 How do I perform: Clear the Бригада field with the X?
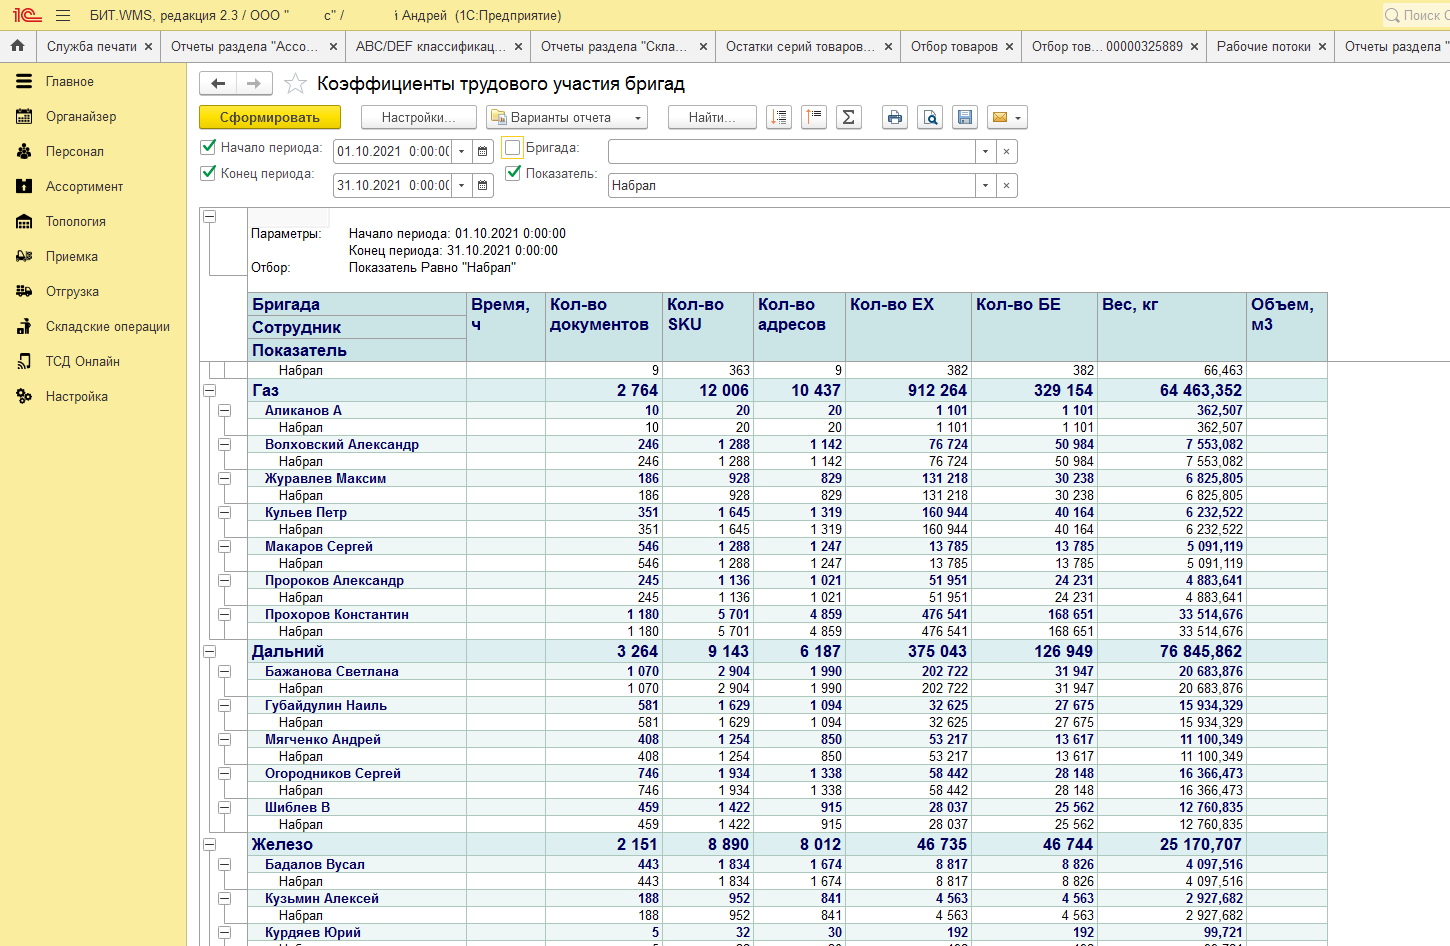(x=1006, y=151)
